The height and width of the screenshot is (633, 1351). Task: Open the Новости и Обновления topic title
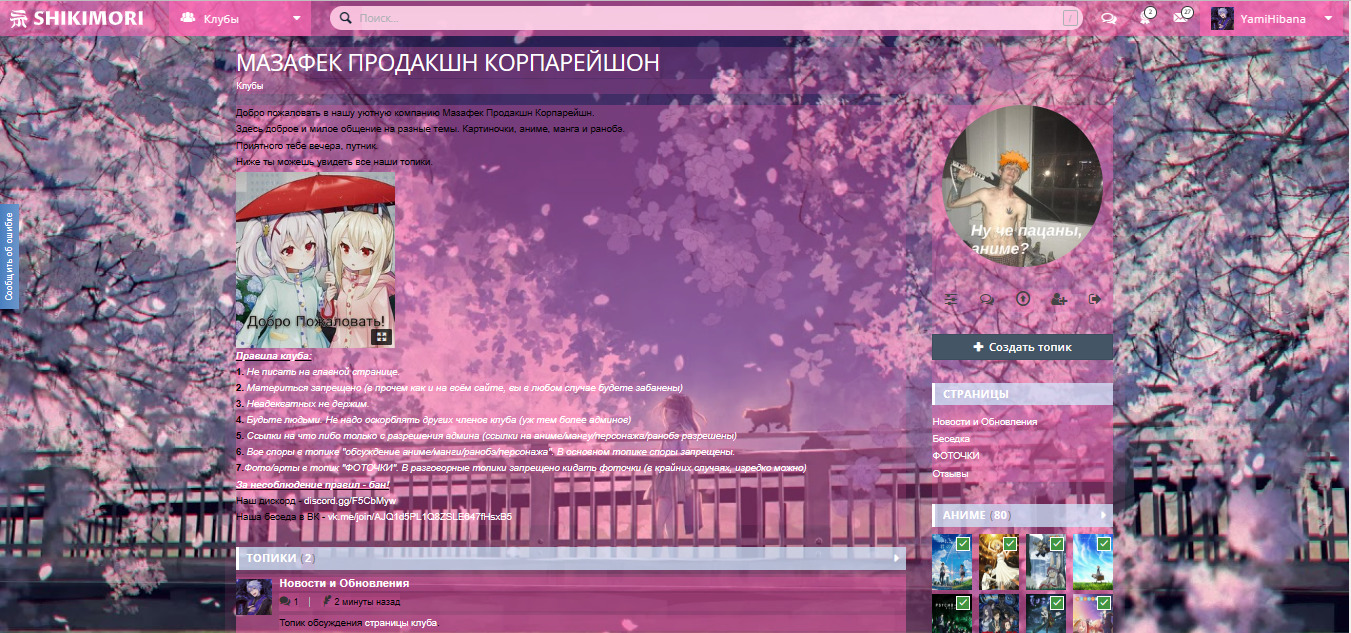(344, 583)
